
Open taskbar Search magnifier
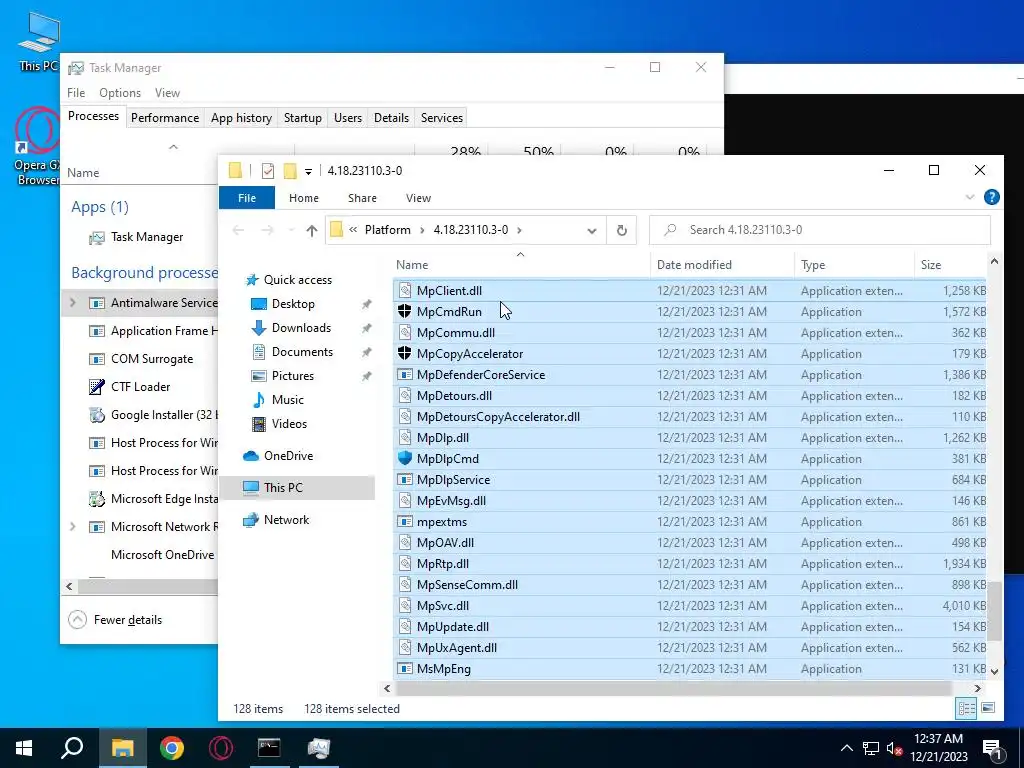click(x=72, y=748)
